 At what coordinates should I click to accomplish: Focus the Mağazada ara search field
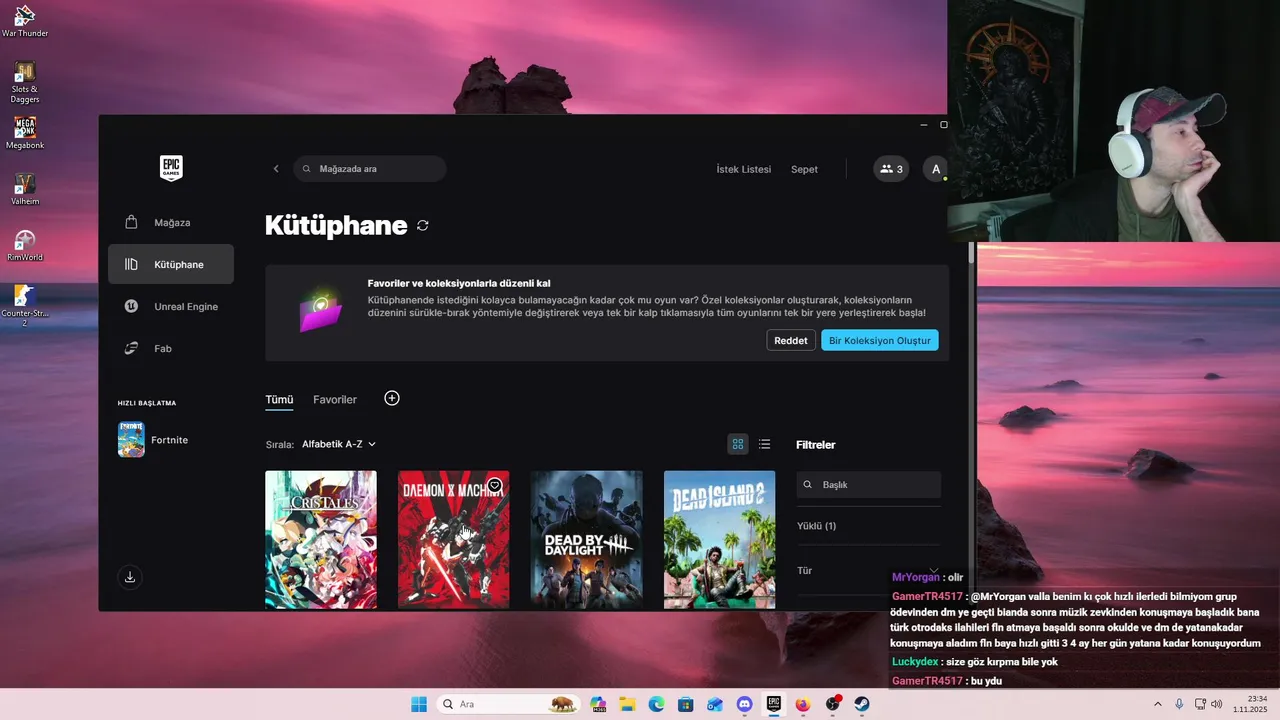coord(370,169)
